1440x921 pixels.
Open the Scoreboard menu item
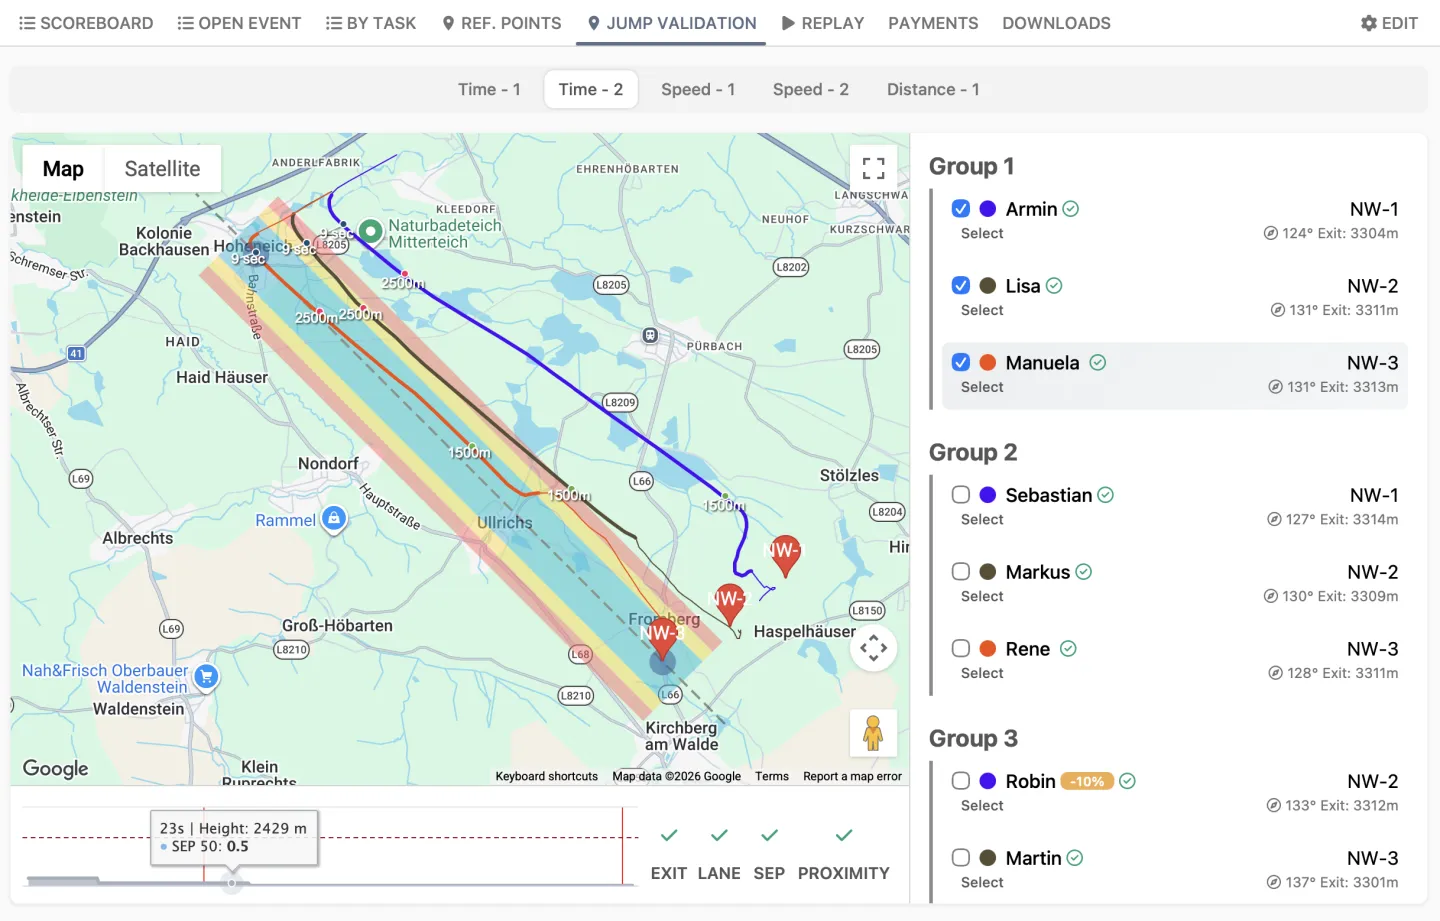tap(86, 23)
